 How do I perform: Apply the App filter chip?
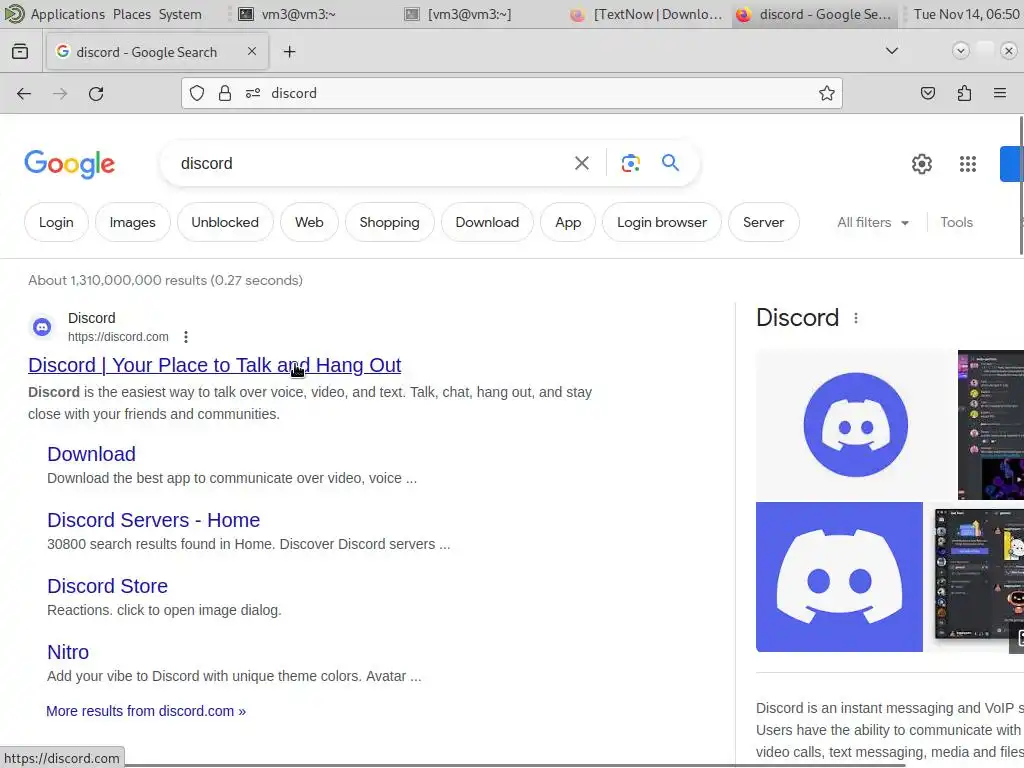coord(568,223)
